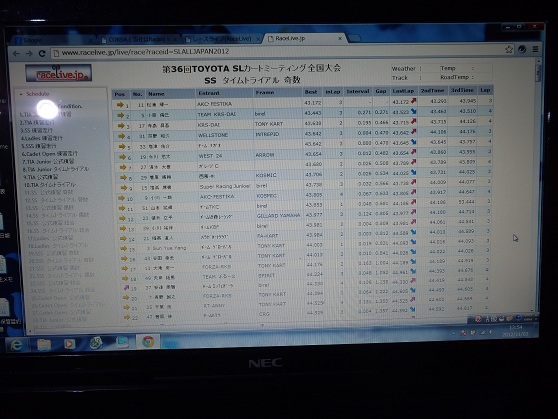This screenshot has width=558, height=419.
Task: Click the position arrow for row 6 WEST 24
Action: [x=122, y=157]
